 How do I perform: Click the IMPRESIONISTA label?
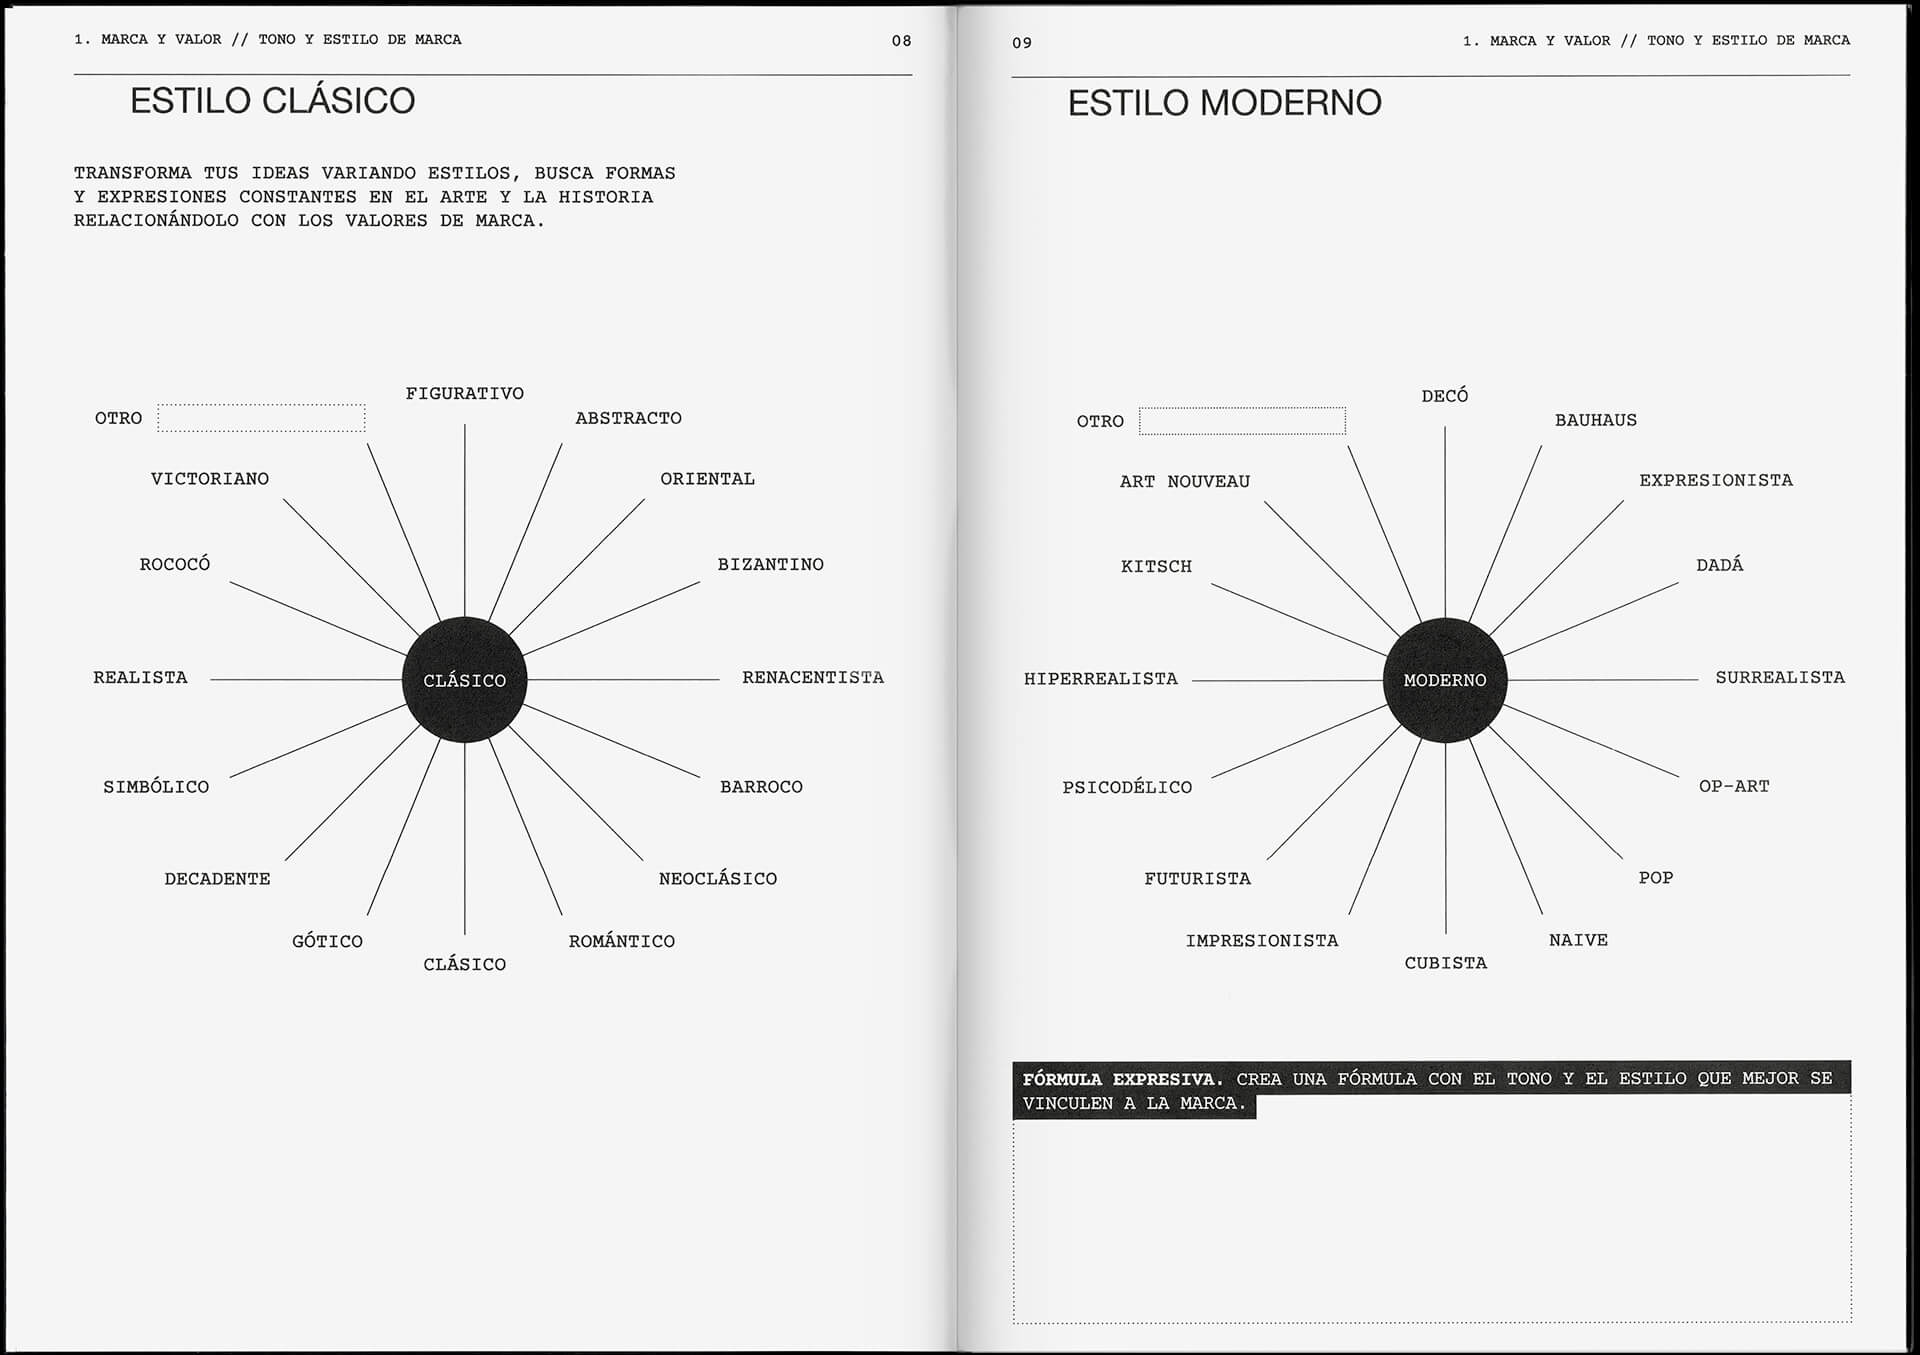[x=1262, y=941]
